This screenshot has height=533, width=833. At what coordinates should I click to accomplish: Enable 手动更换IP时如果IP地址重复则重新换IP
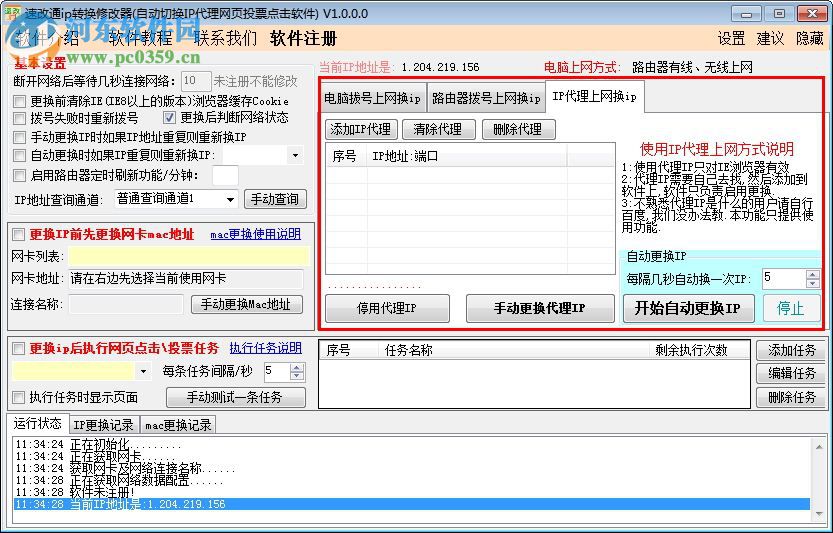click(20, 137)
